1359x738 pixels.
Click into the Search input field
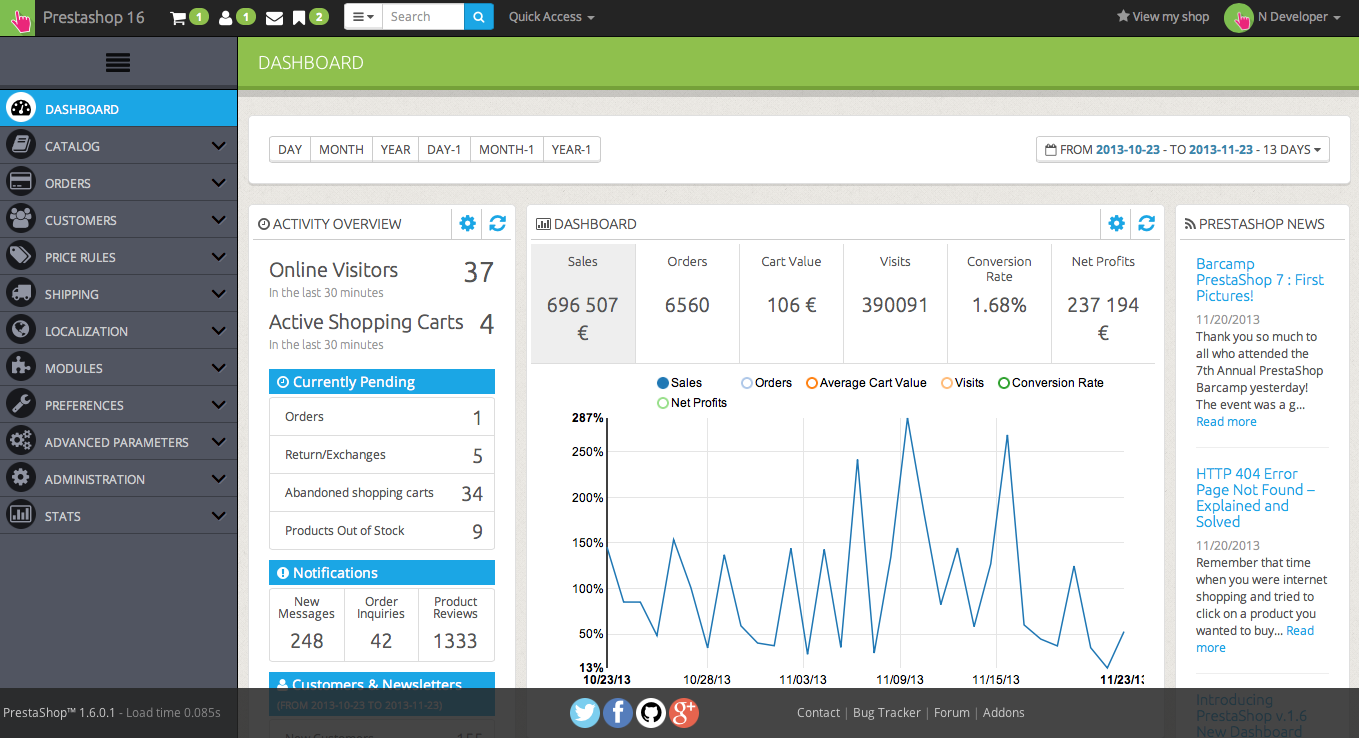423,17
